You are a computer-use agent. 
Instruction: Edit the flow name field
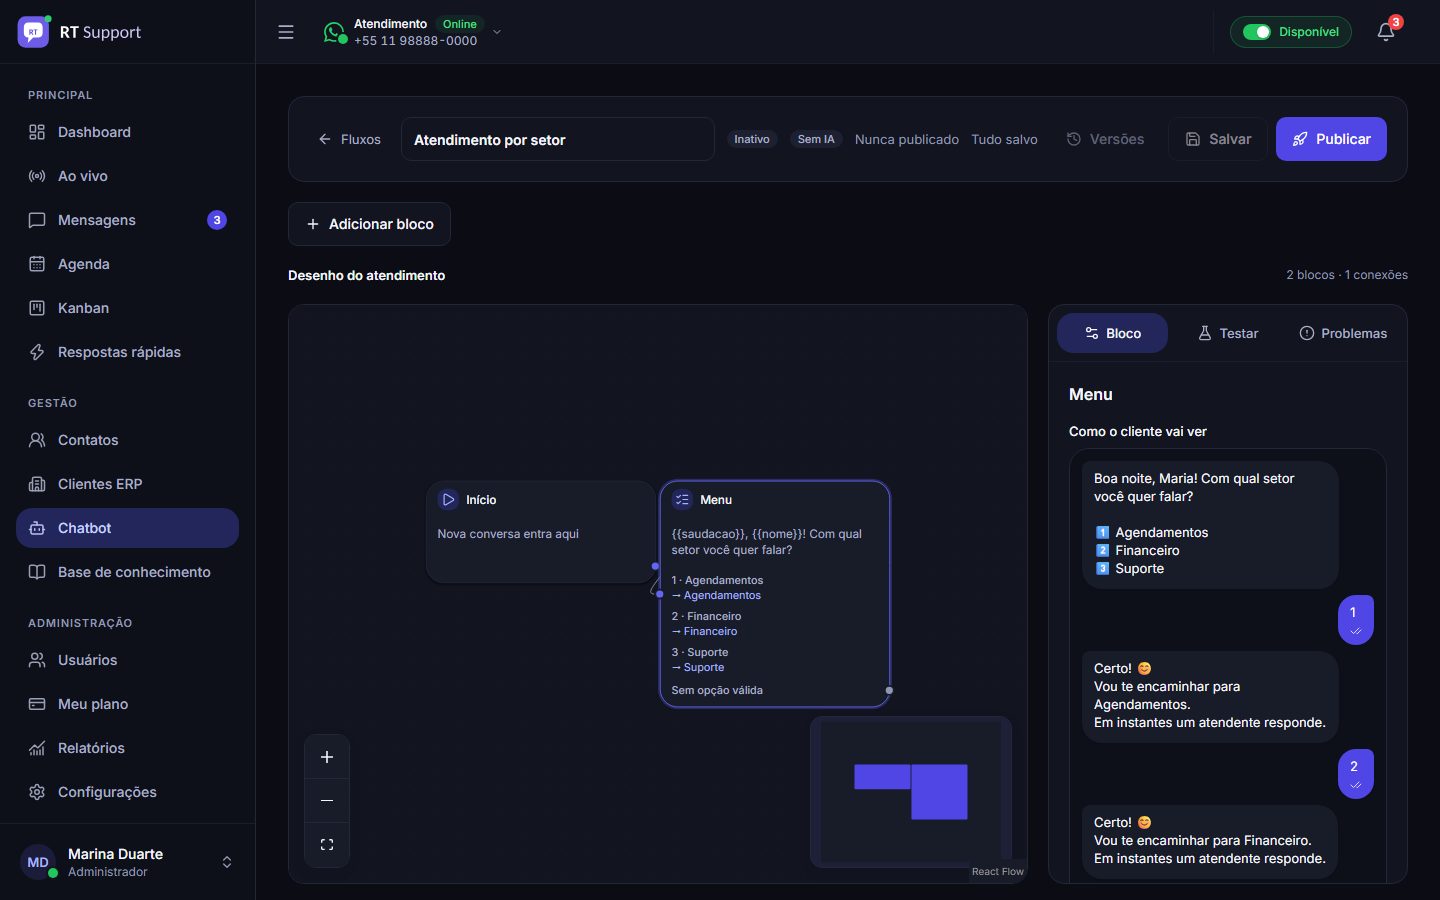(558, 139)
